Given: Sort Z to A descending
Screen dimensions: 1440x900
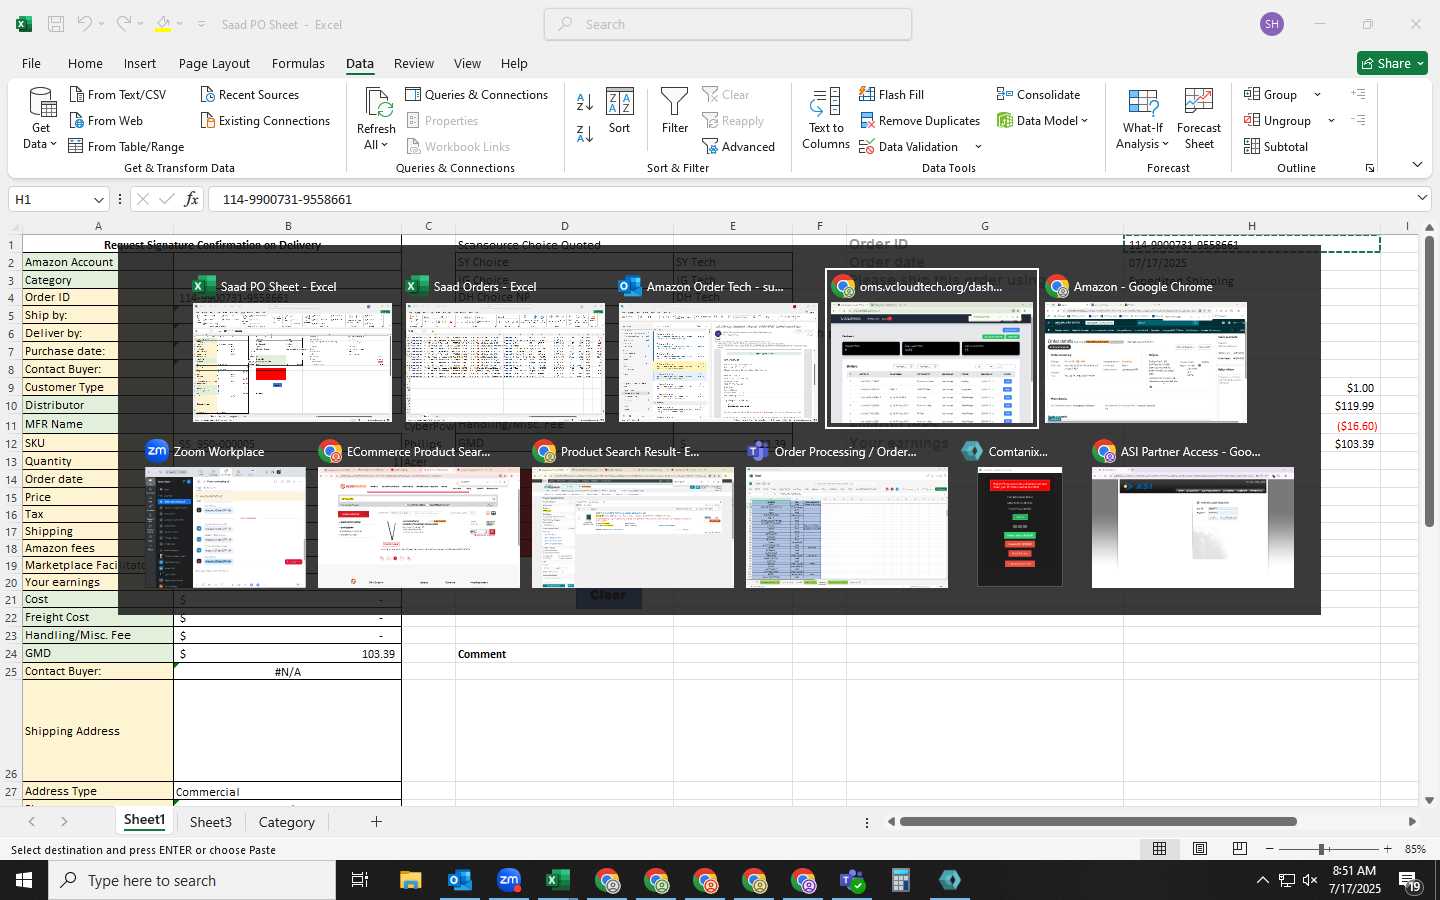Looking at the screenshot, I should click(585, 133).
